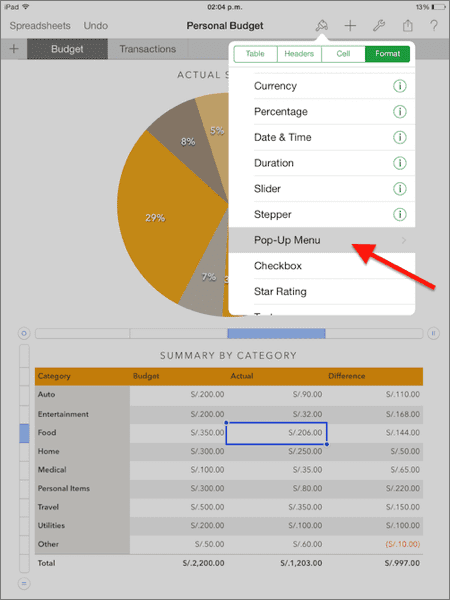Open Pop-Up Menu chevron
Screen dimensions: 450x600
point(404,240)
